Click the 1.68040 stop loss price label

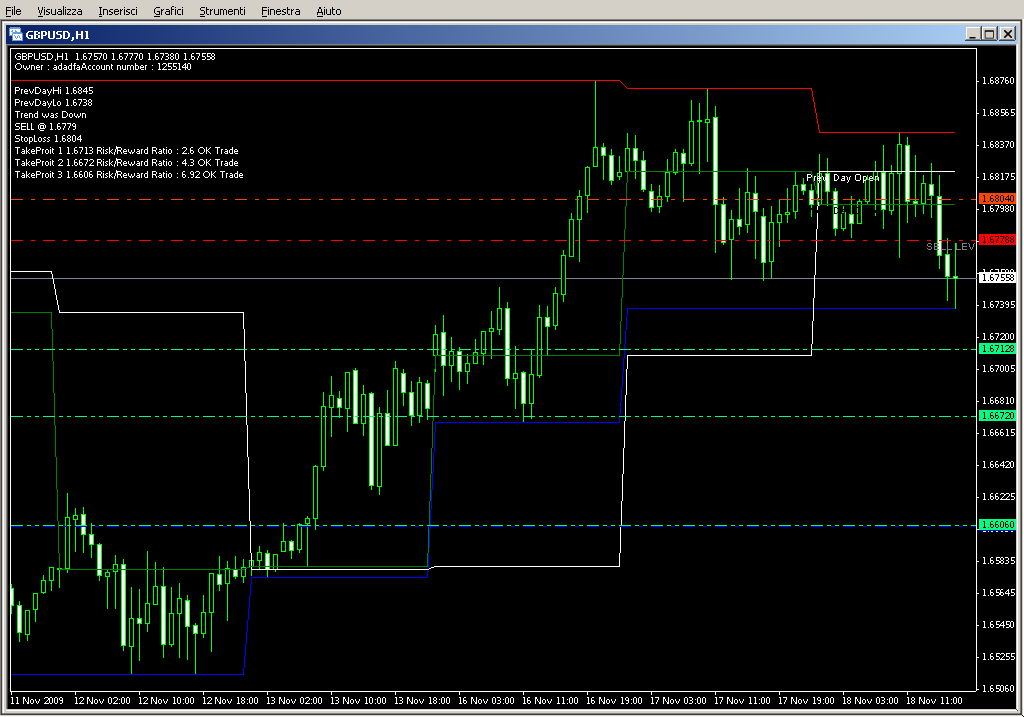pos(998,199)
